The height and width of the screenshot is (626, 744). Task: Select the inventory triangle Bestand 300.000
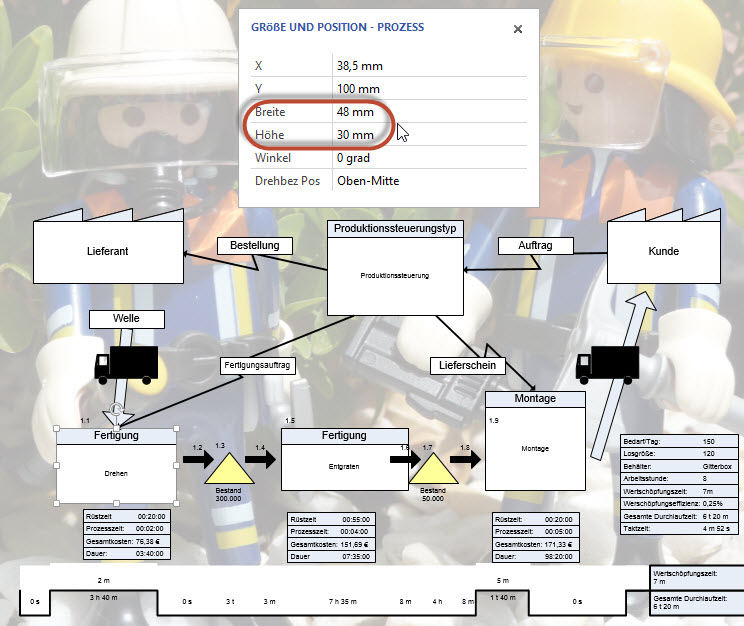tap(229, 468)
